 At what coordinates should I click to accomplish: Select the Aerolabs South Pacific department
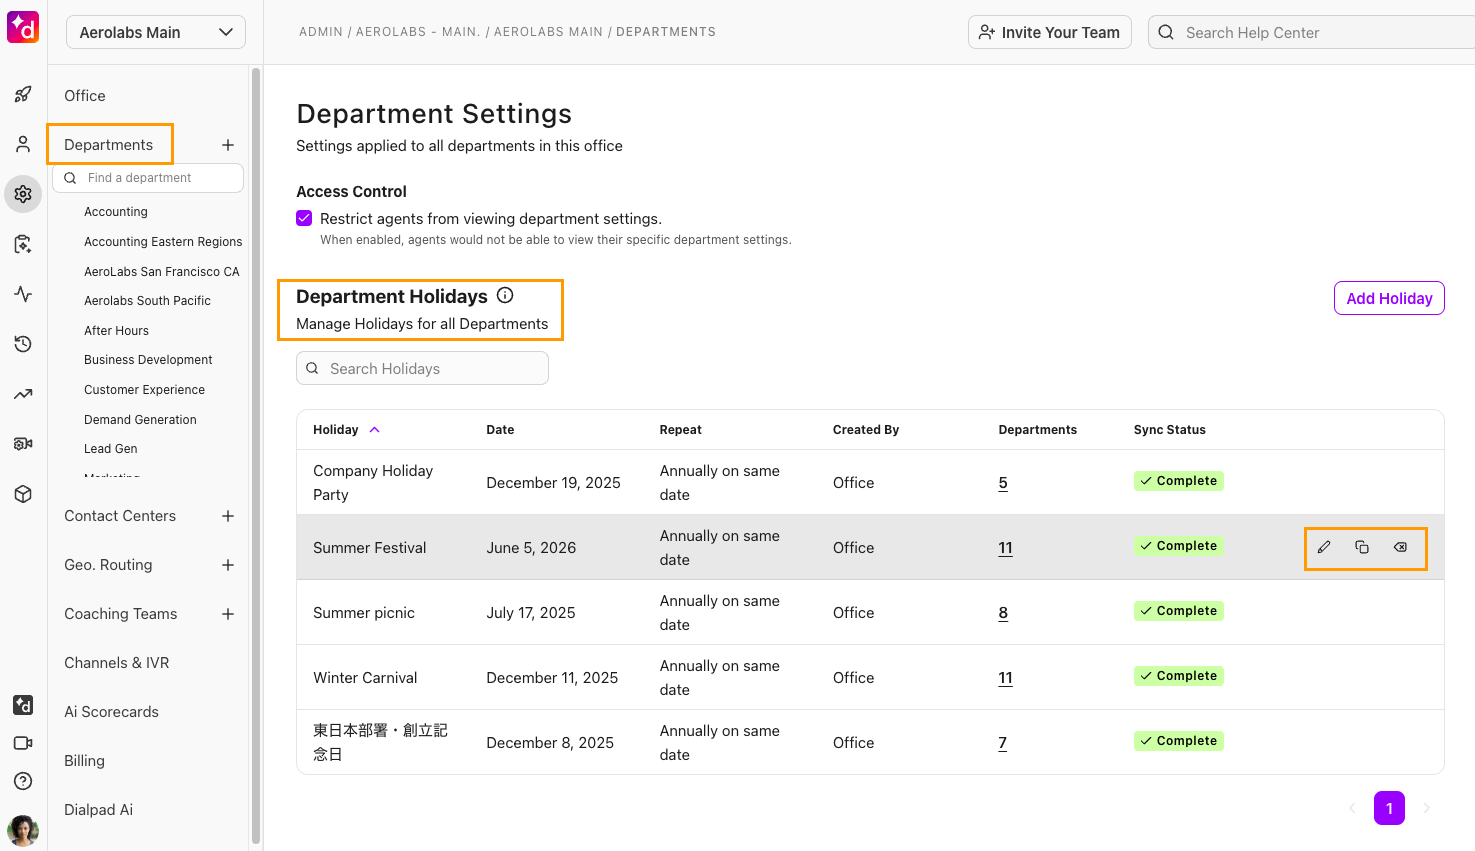tap(147, 301)
